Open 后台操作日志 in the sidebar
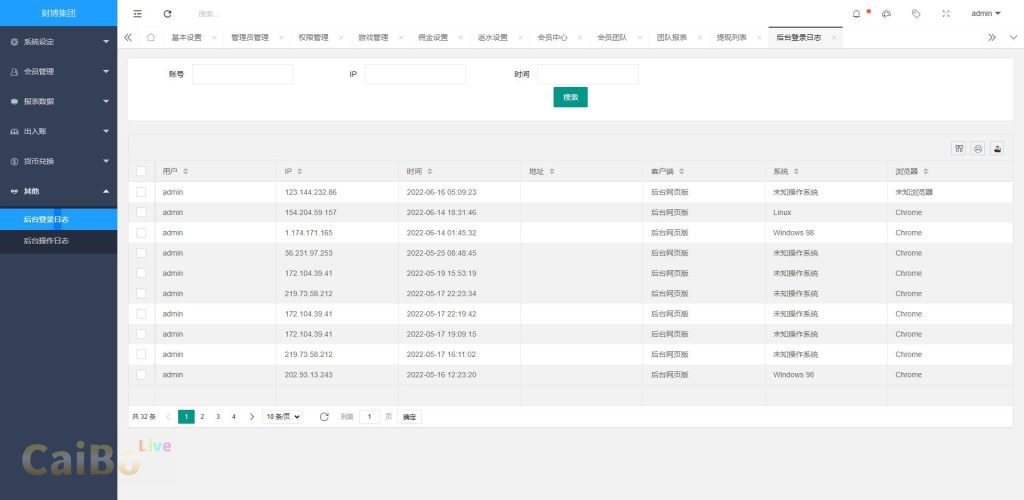1024x500 pixels. click(46, 241)
